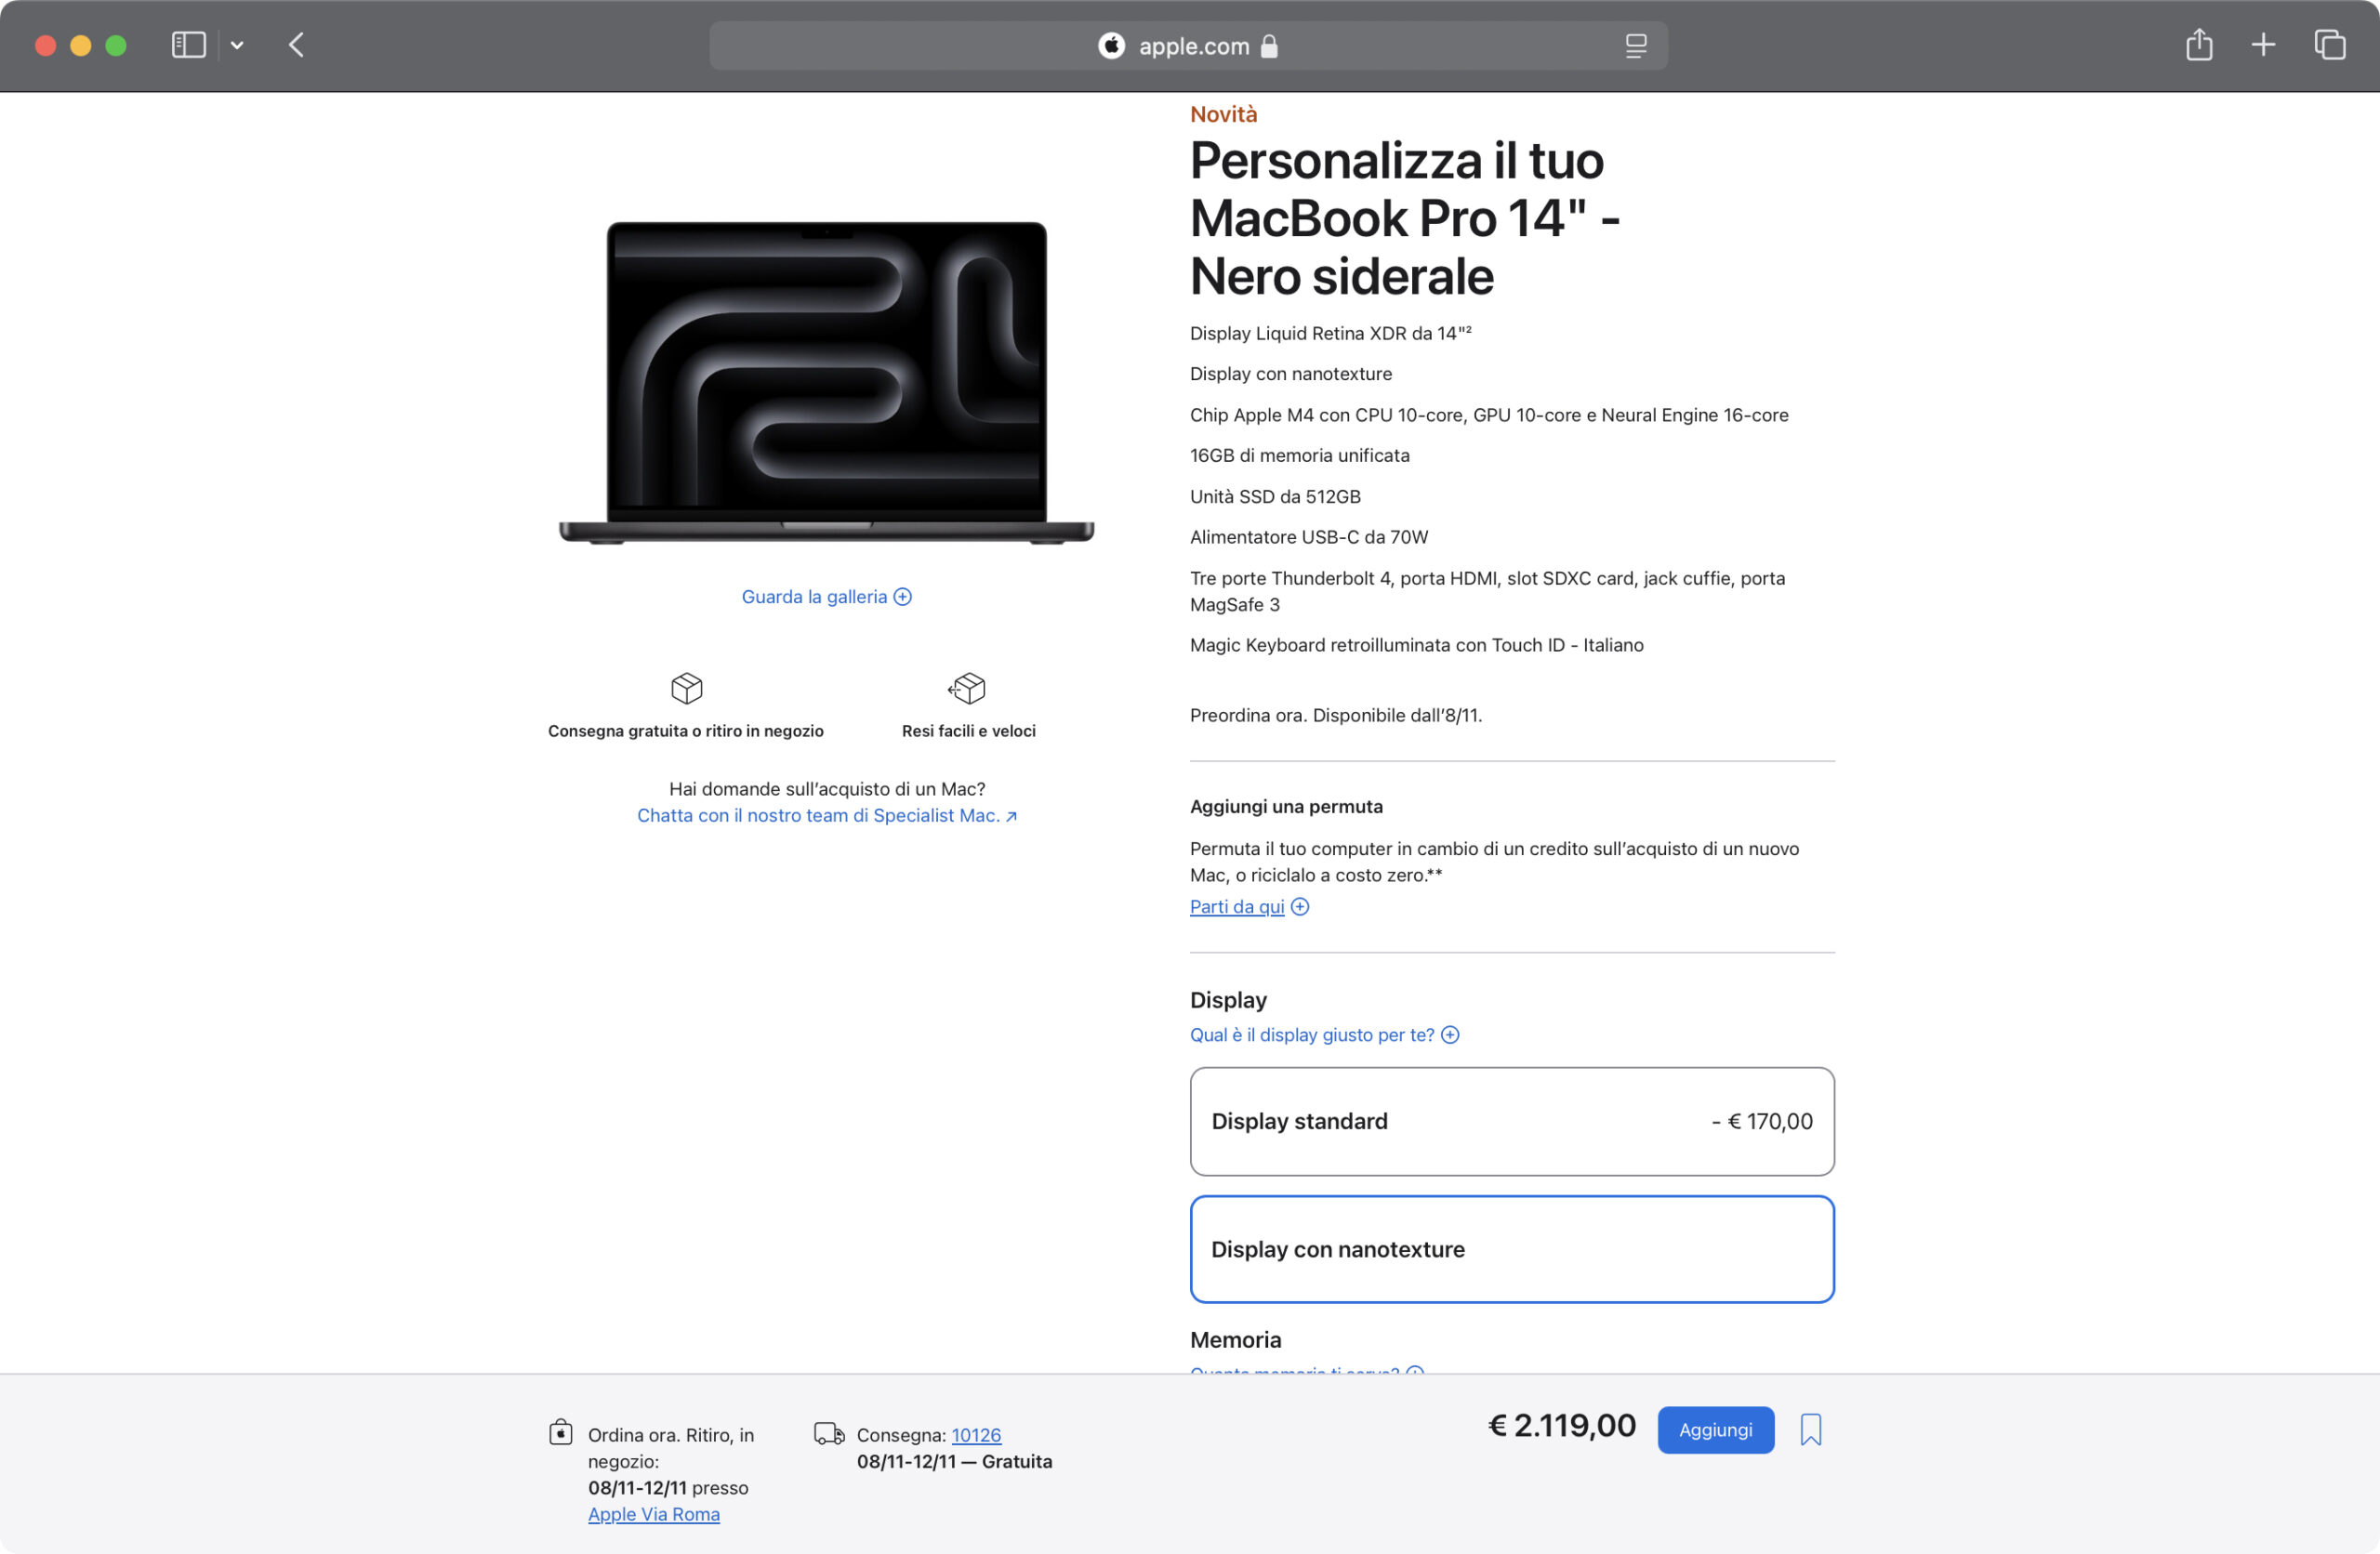Select the Display standard option
The height and width of the screenshot is (1554, 2380).
pos(1512,1121)
